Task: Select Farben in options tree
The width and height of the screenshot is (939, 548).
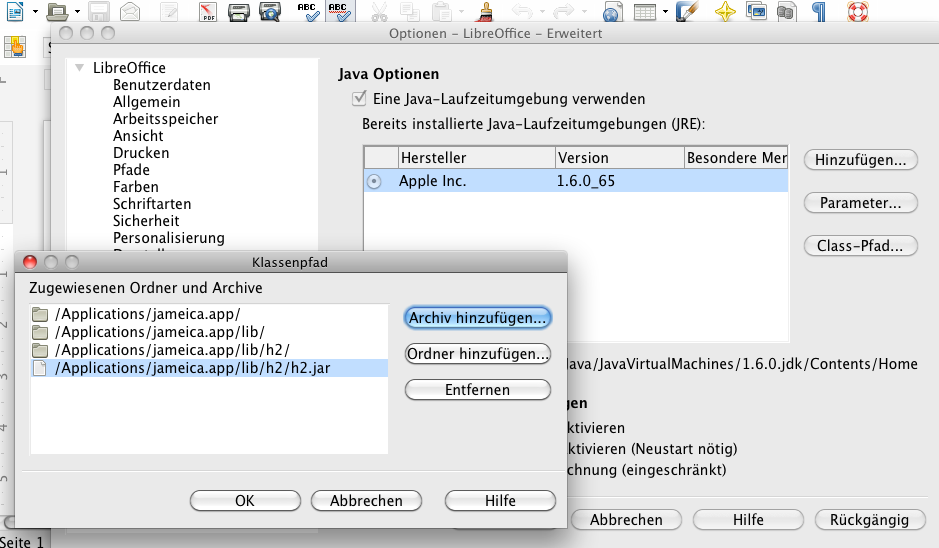Action: pyautogui.click(x=136, y=187)
